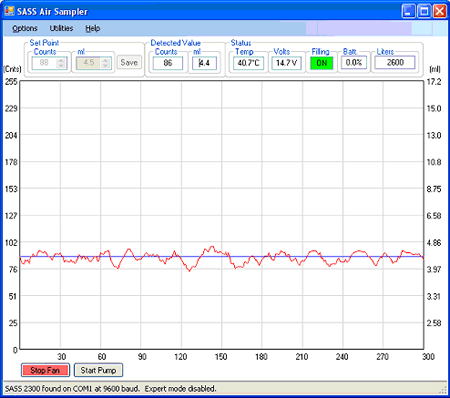Click the green Filling ON indicator
The image size is (450, 398).
tap(322, 63)
